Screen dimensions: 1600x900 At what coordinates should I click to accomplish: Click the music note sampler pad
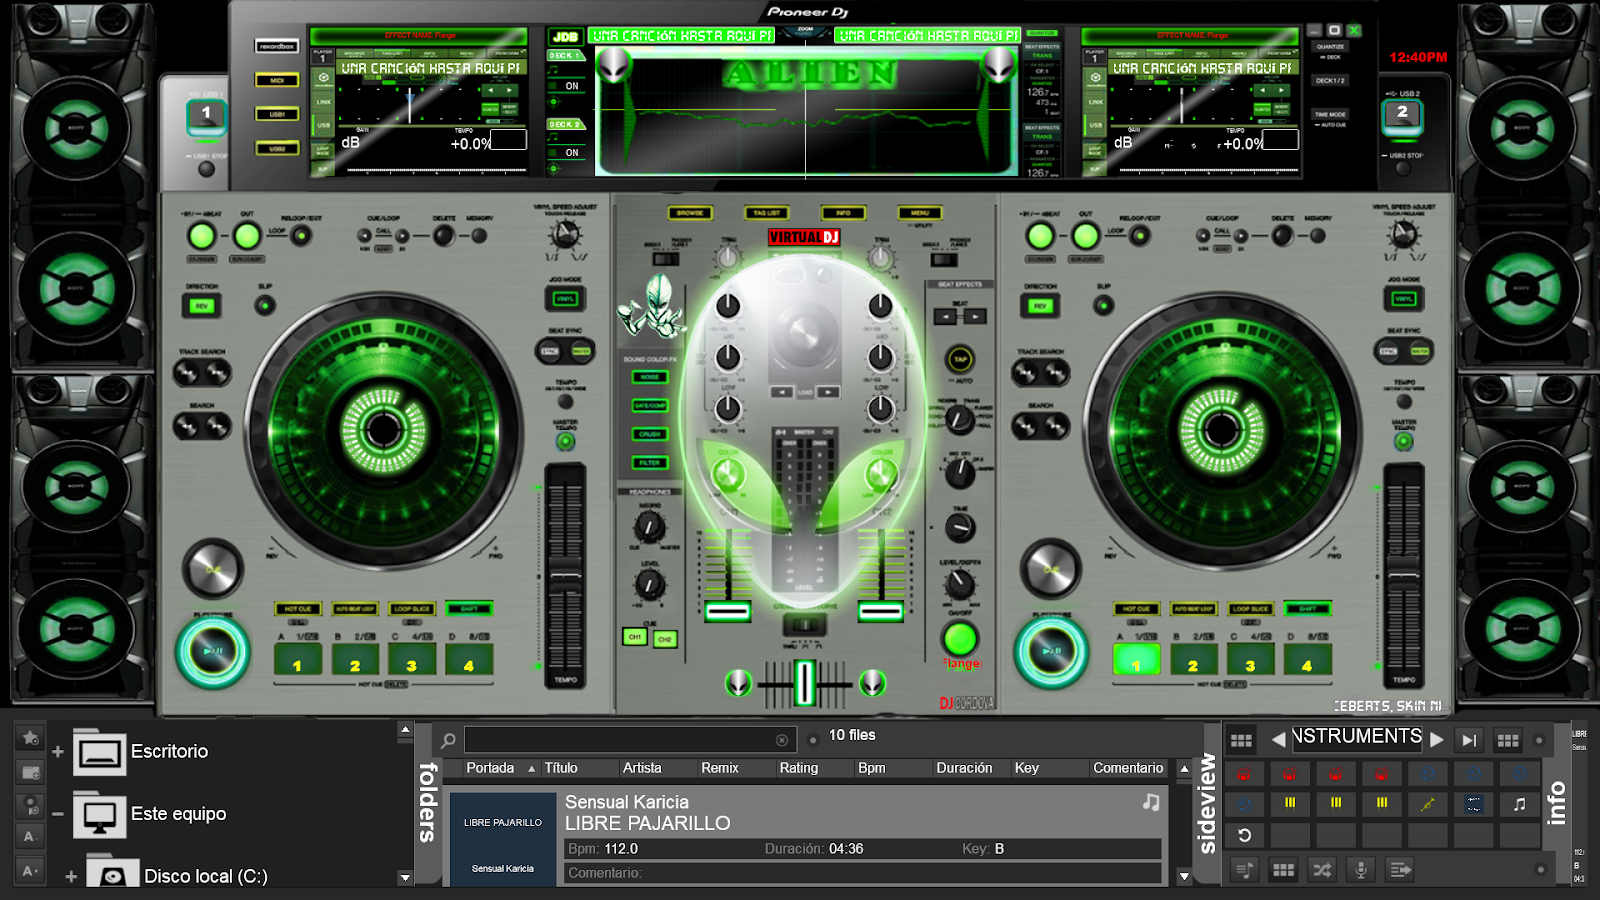[1520, 804]
